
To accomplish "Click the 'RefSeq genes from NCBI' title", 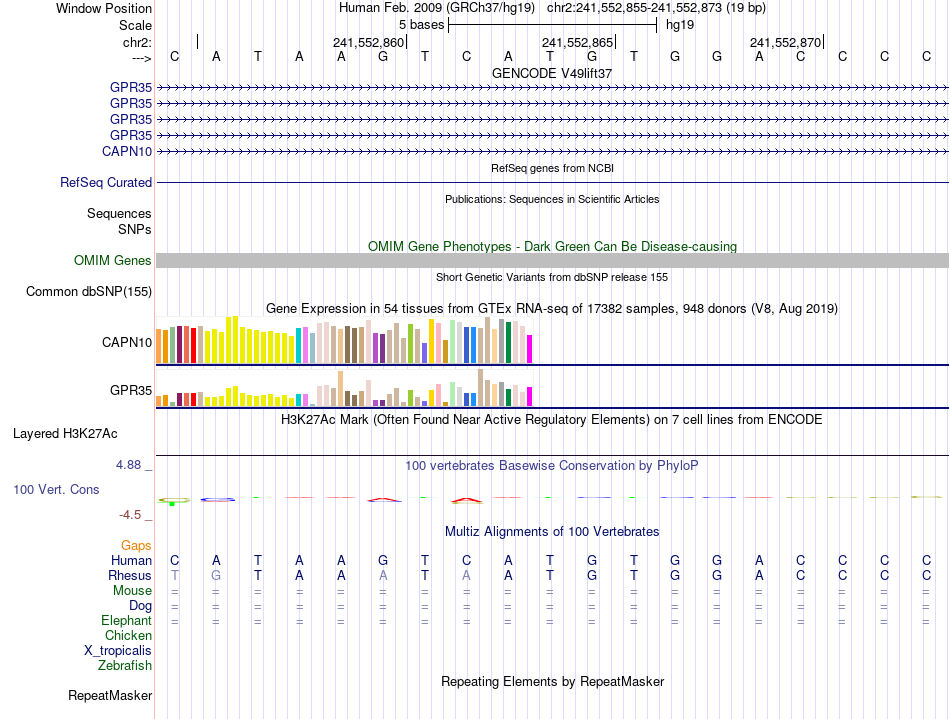I will tap(552, 168).
